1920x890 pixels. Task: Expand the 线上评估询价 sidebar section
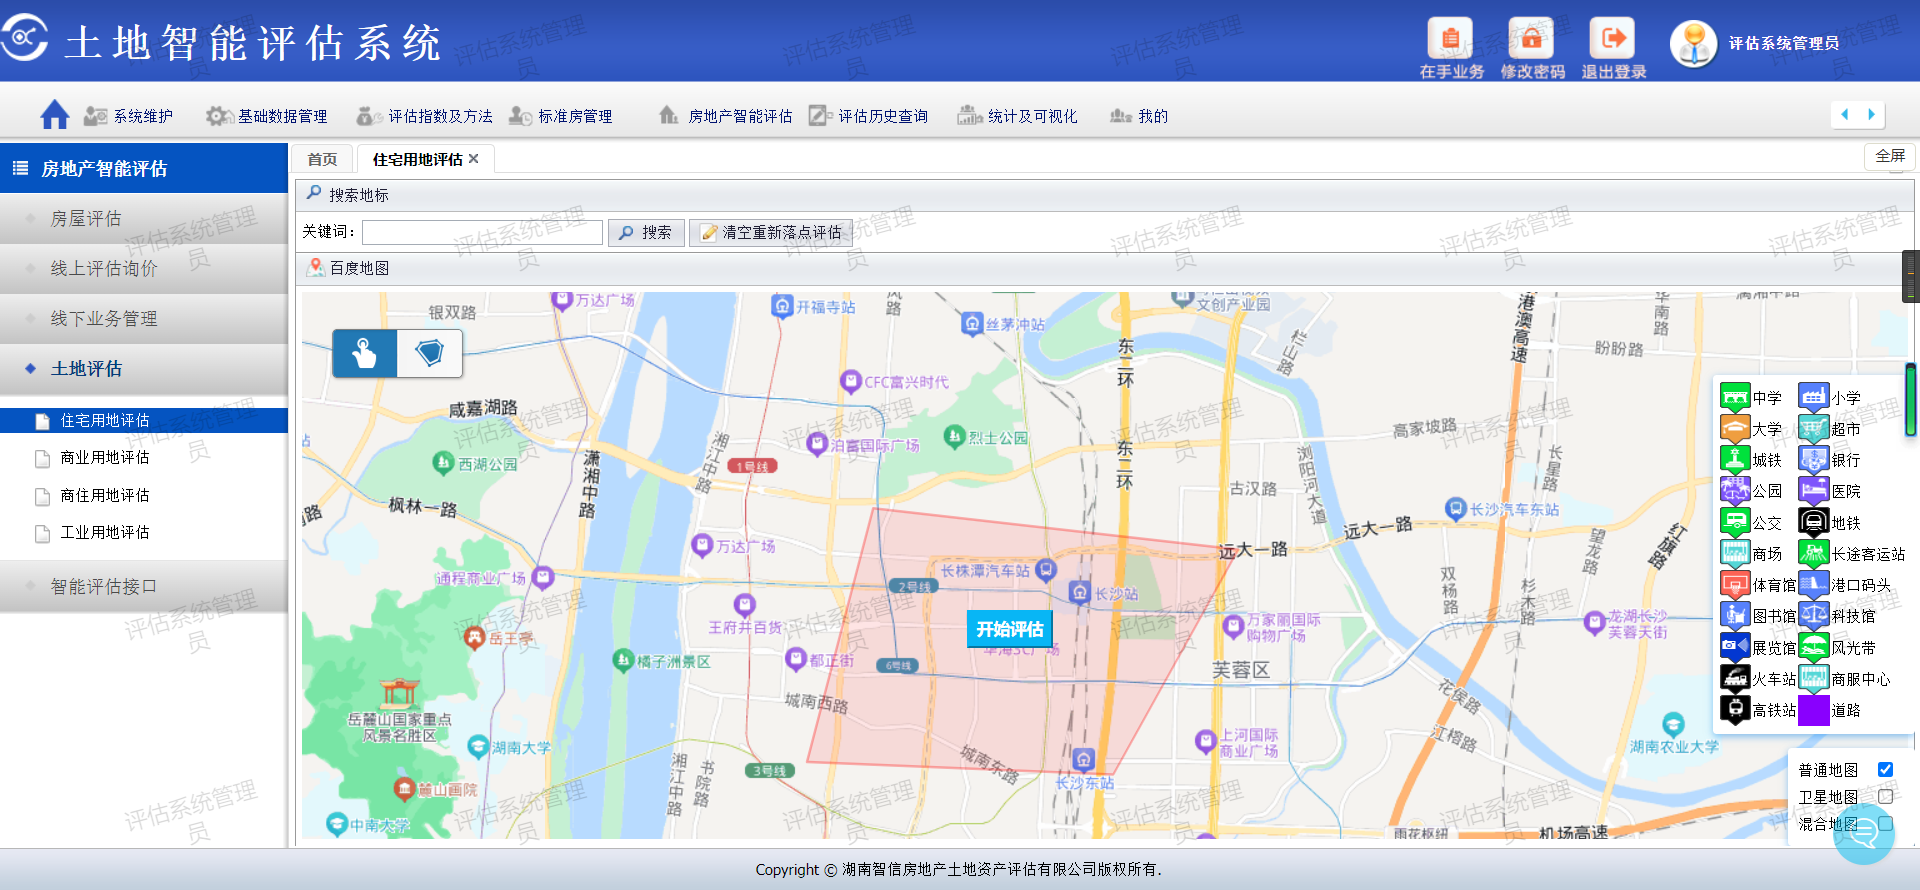point(144,268)
